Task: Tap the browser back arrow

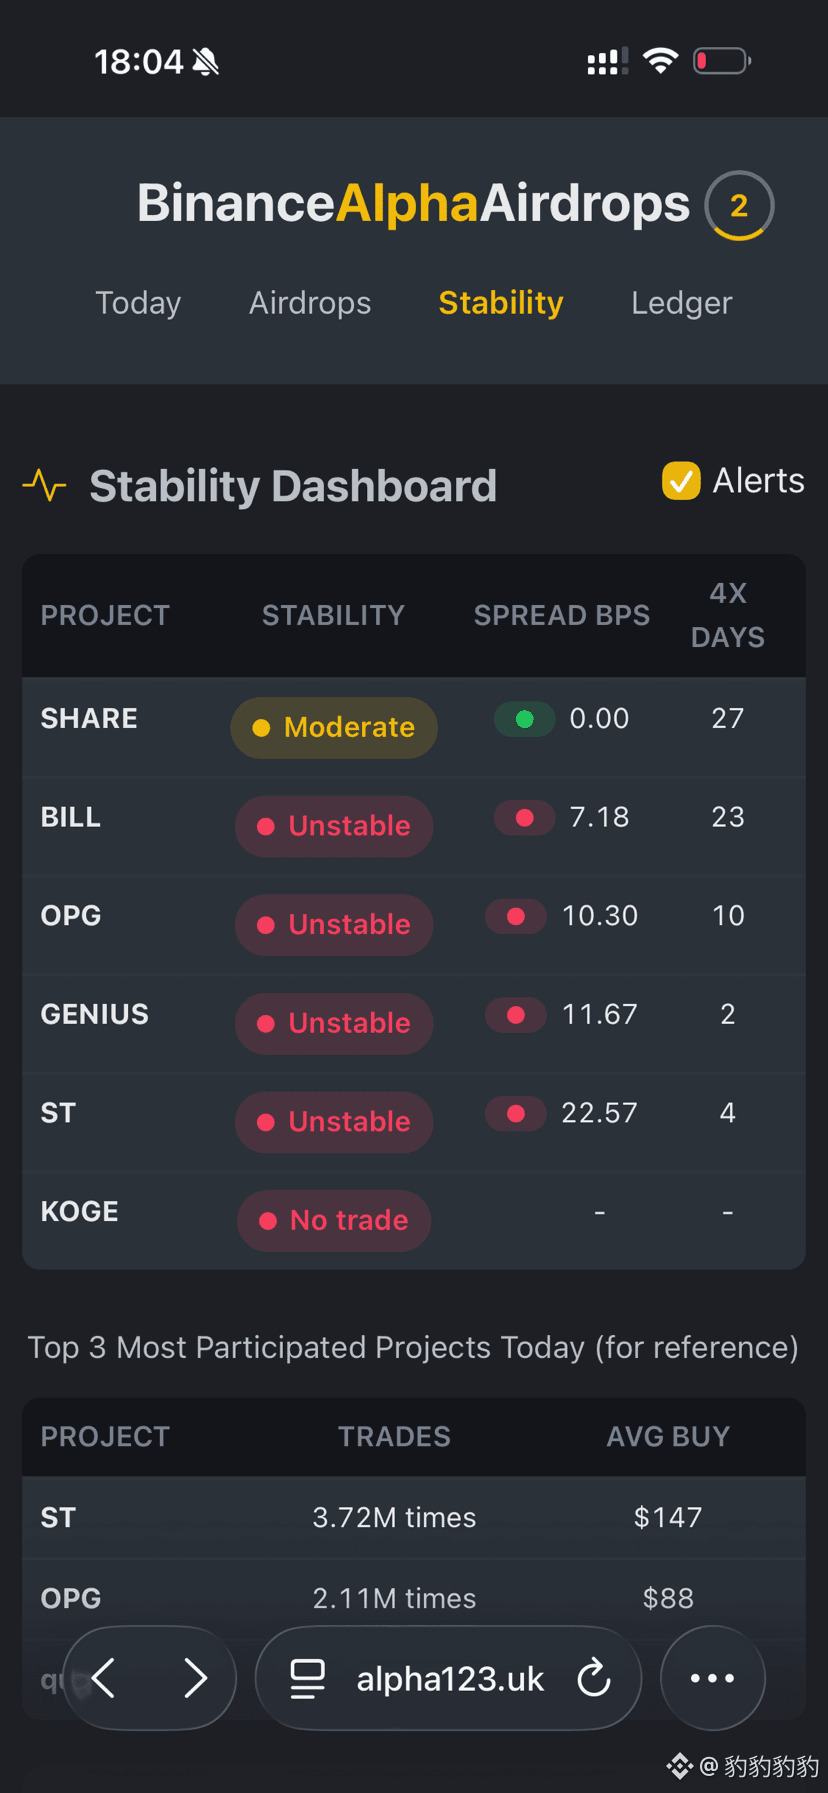Action: pyautogui.click(x=104, y=1678)
